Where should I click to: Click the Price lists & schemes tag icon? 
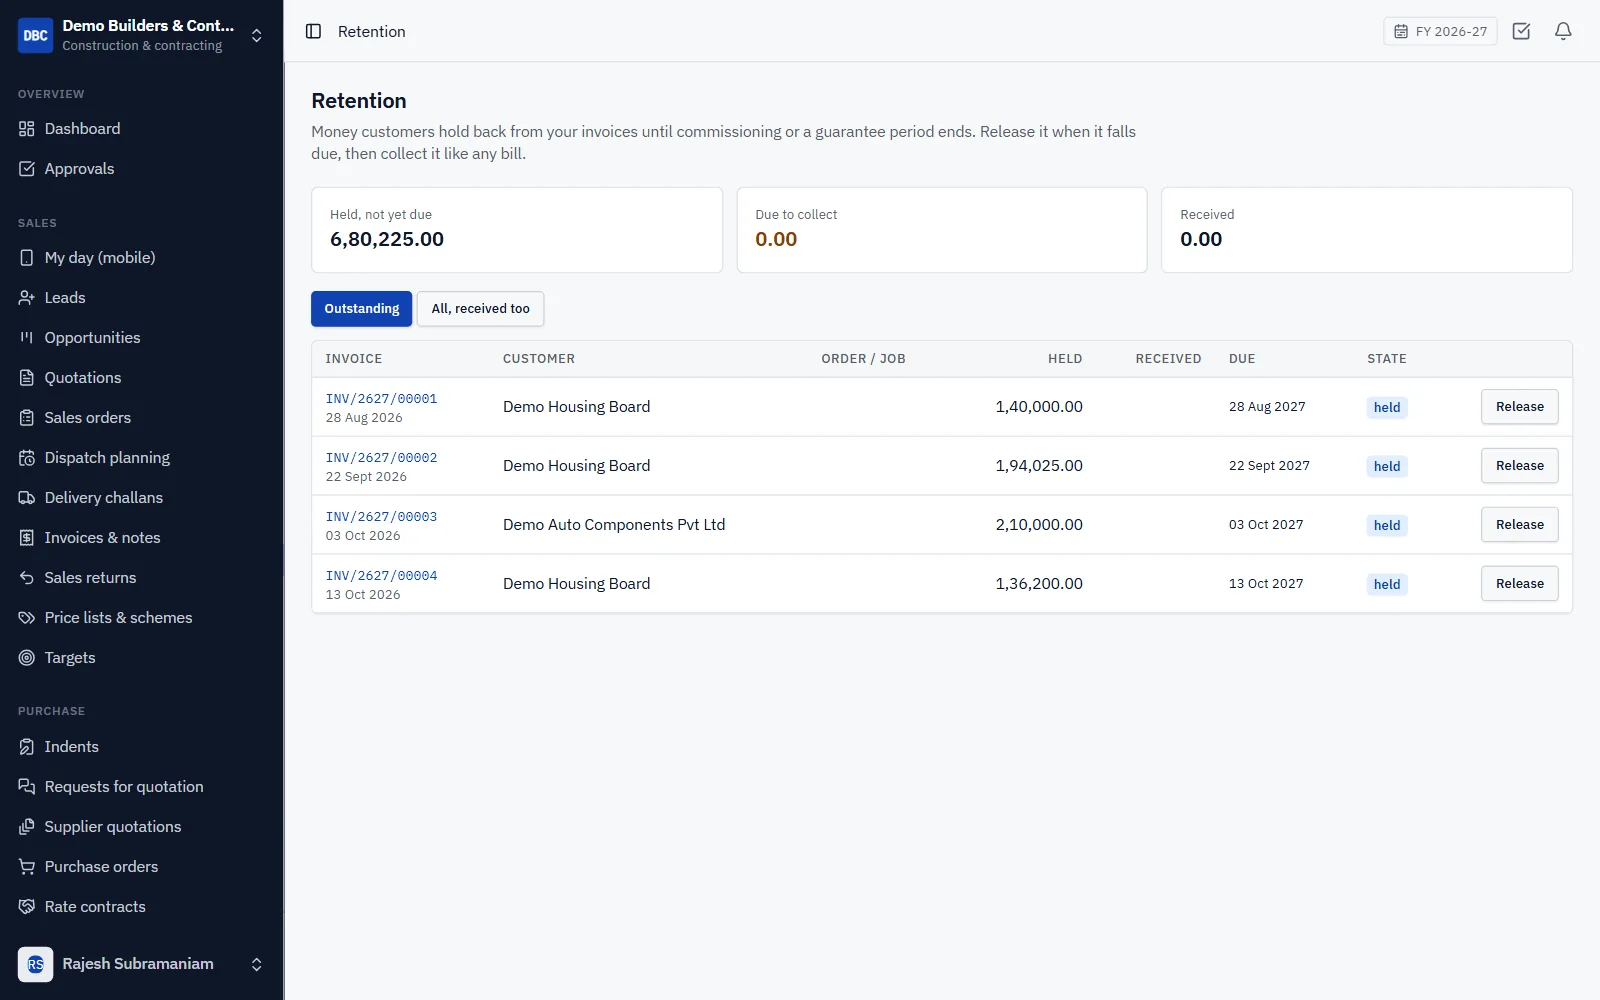(27, 618)
